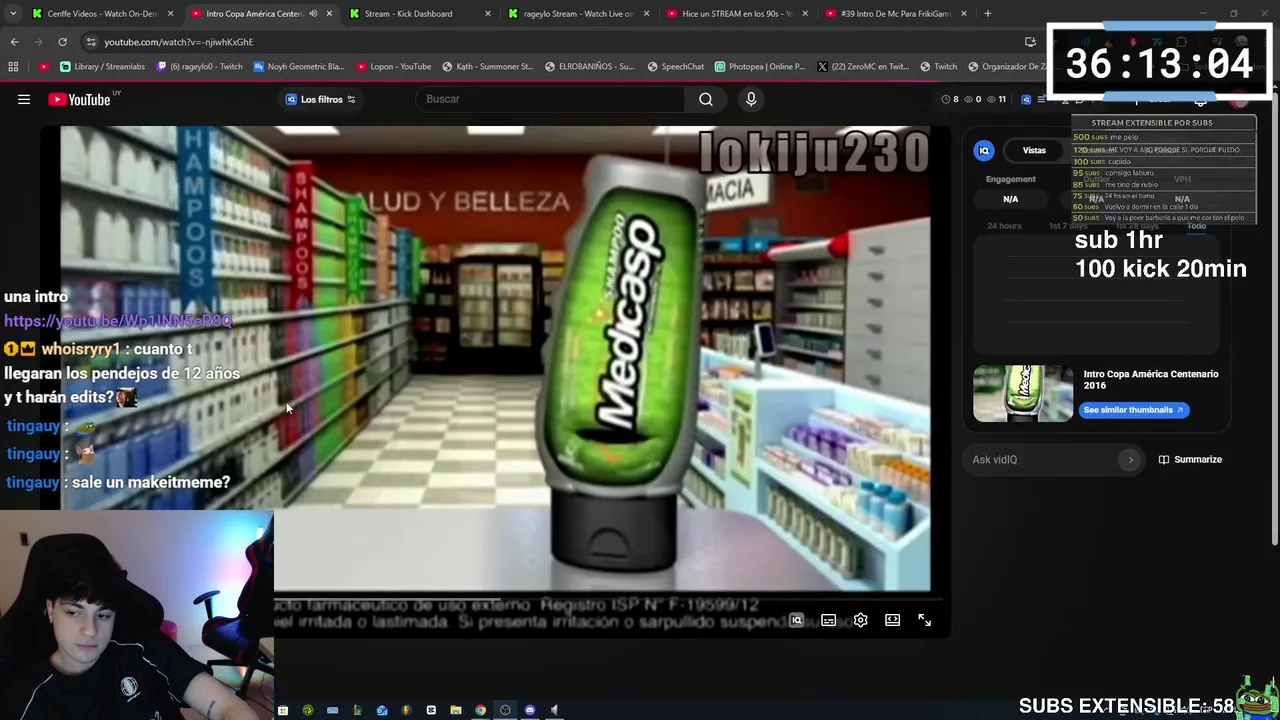Viewport: 1280px width, 720px height.
Task: Switch to Hice un STREAM en los 90s tab
Action: pos(737,13)
